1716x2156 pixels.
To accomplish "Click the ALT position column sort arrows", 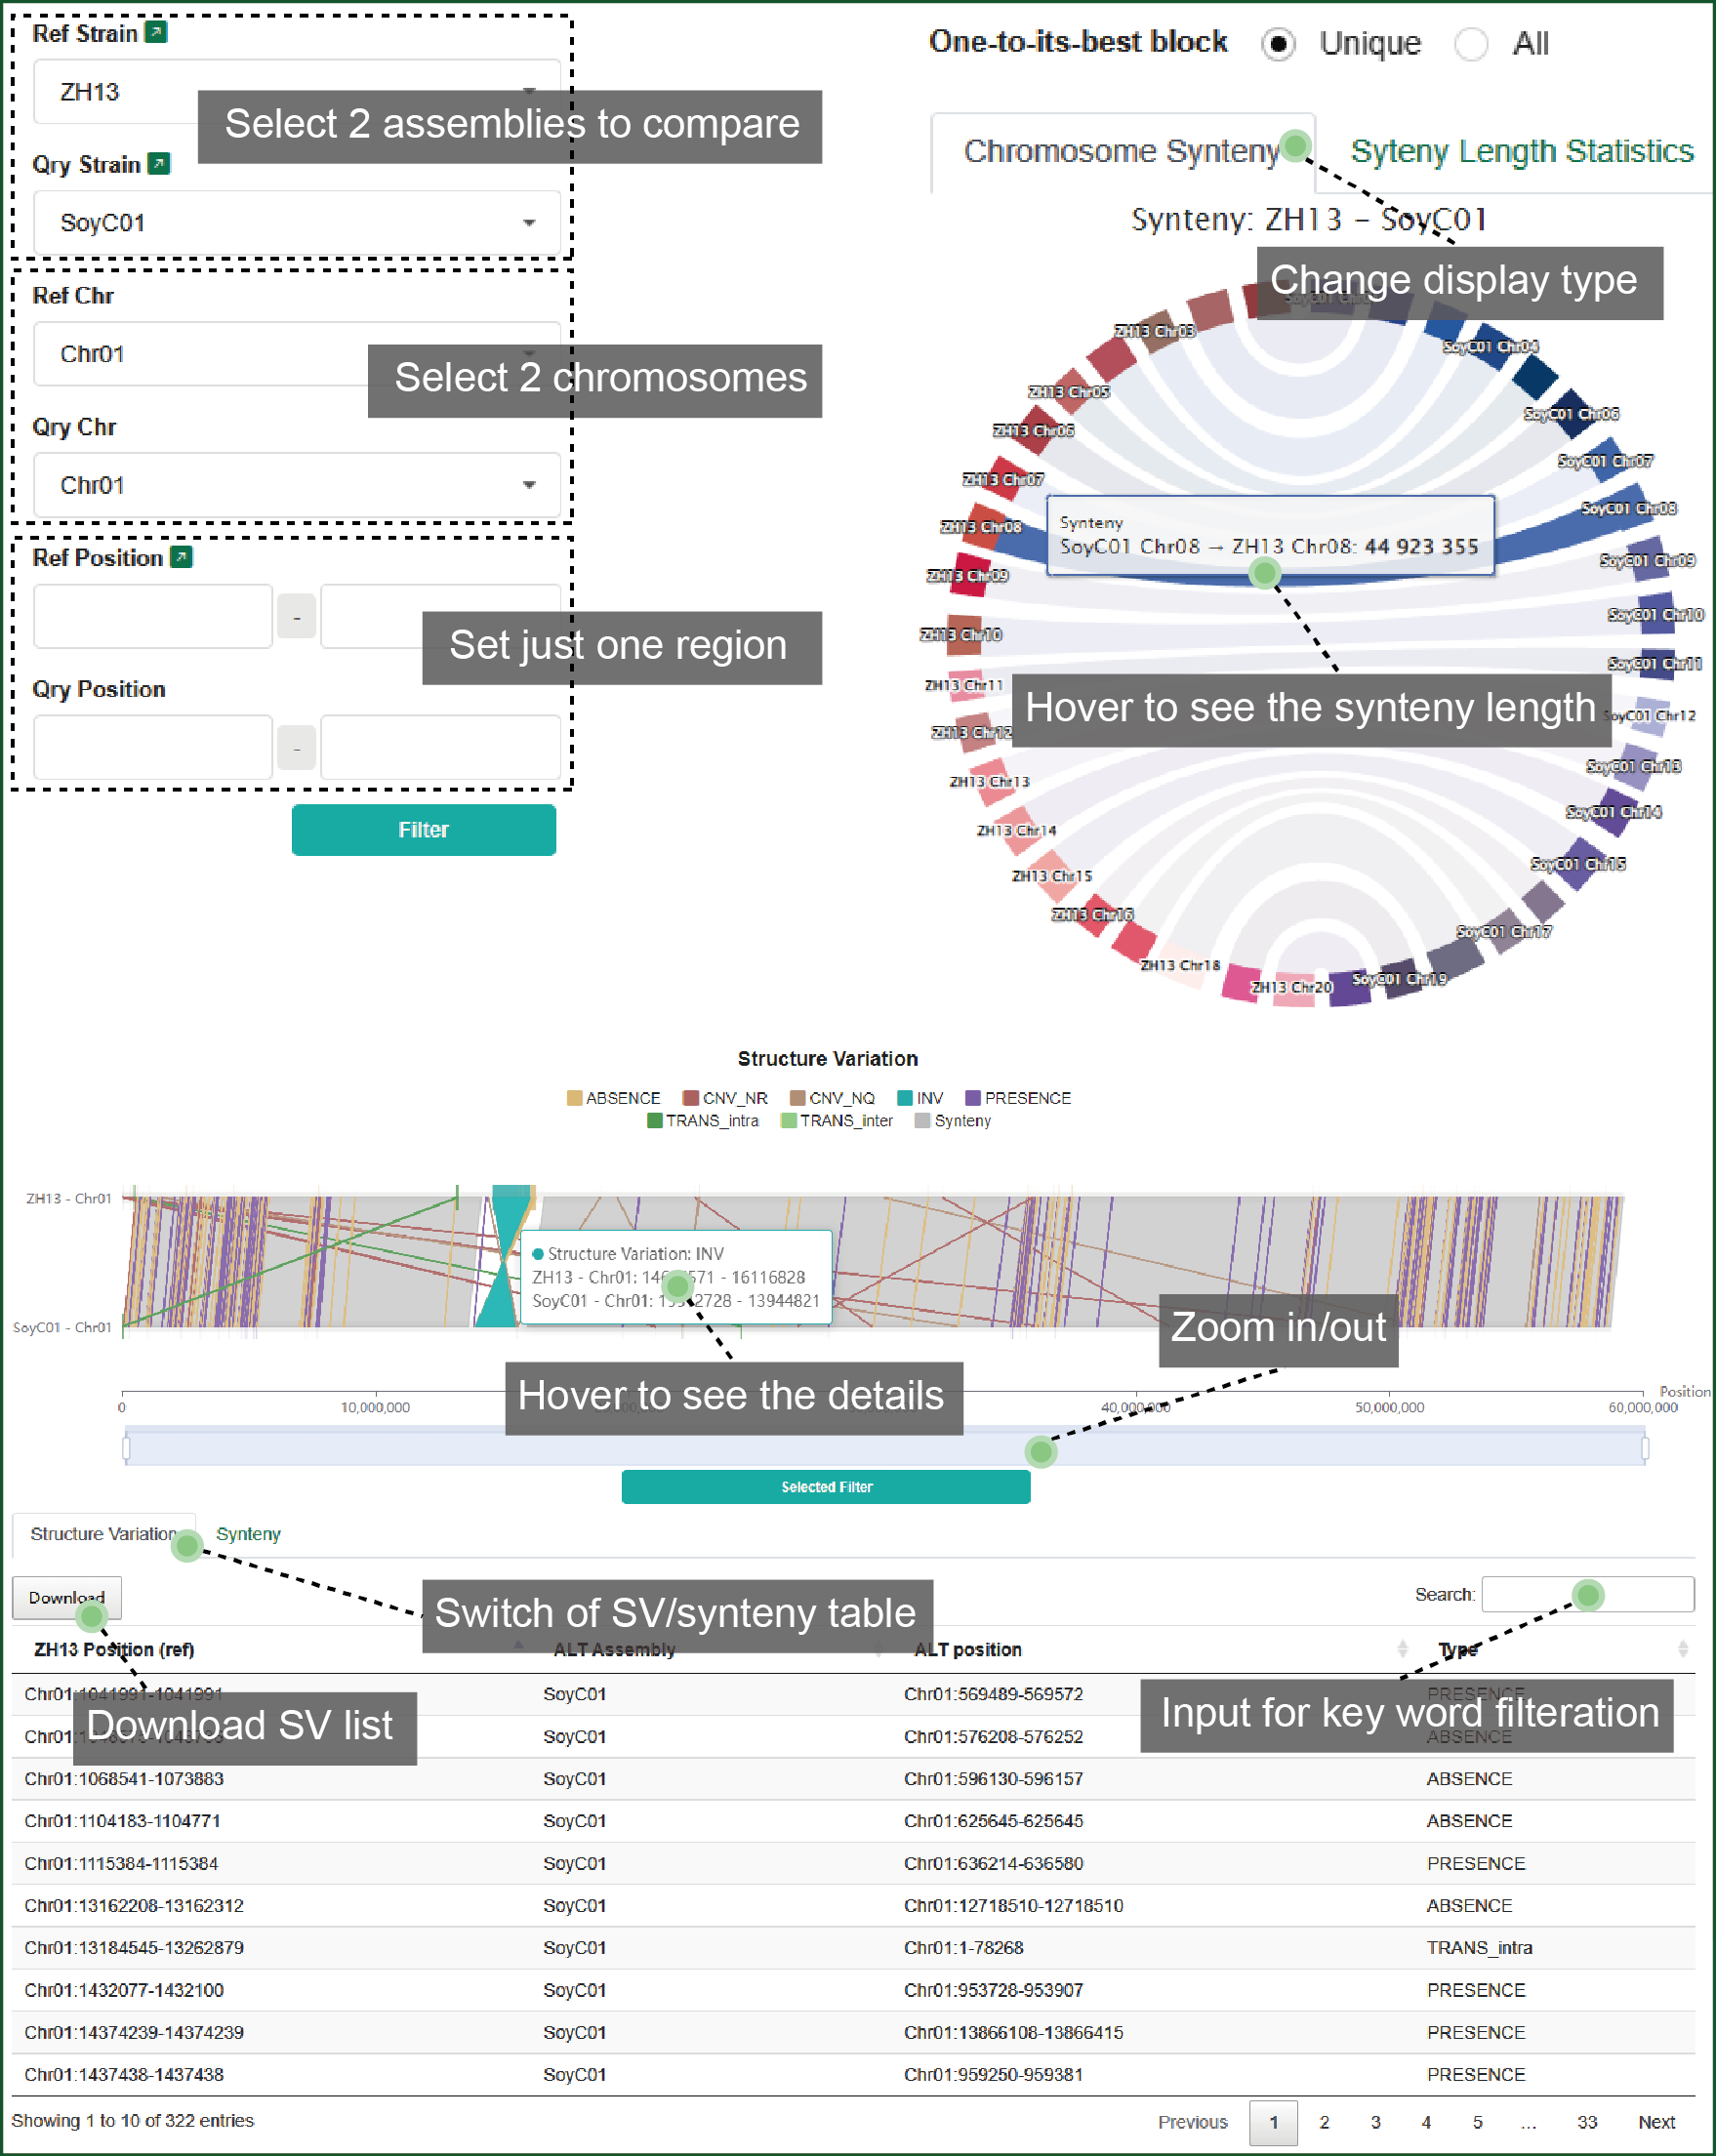I will [x=1402, y=1649].
